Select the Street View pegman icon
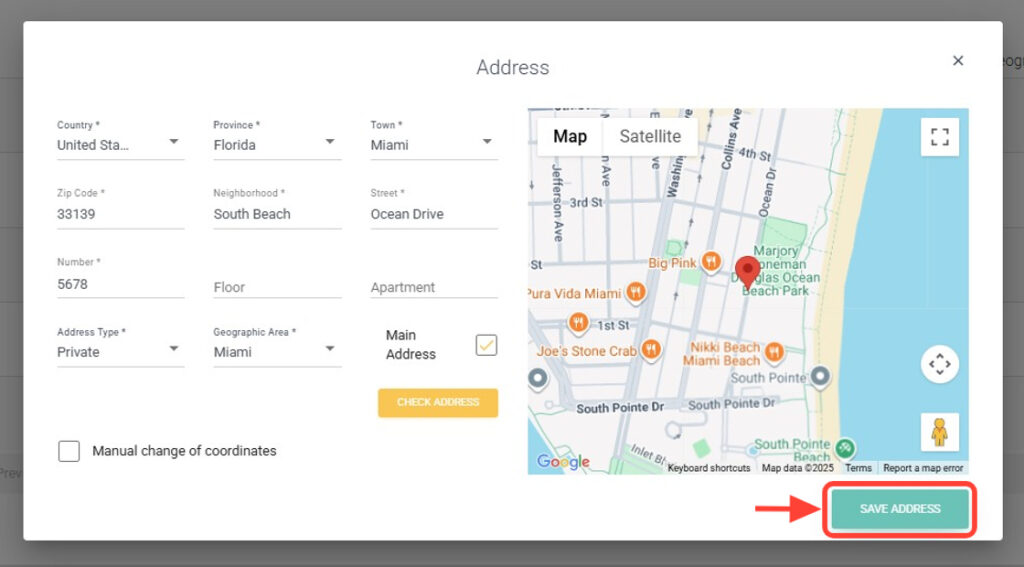The width and height of the screenshot is (1024, 567). (x=939, y=432)
